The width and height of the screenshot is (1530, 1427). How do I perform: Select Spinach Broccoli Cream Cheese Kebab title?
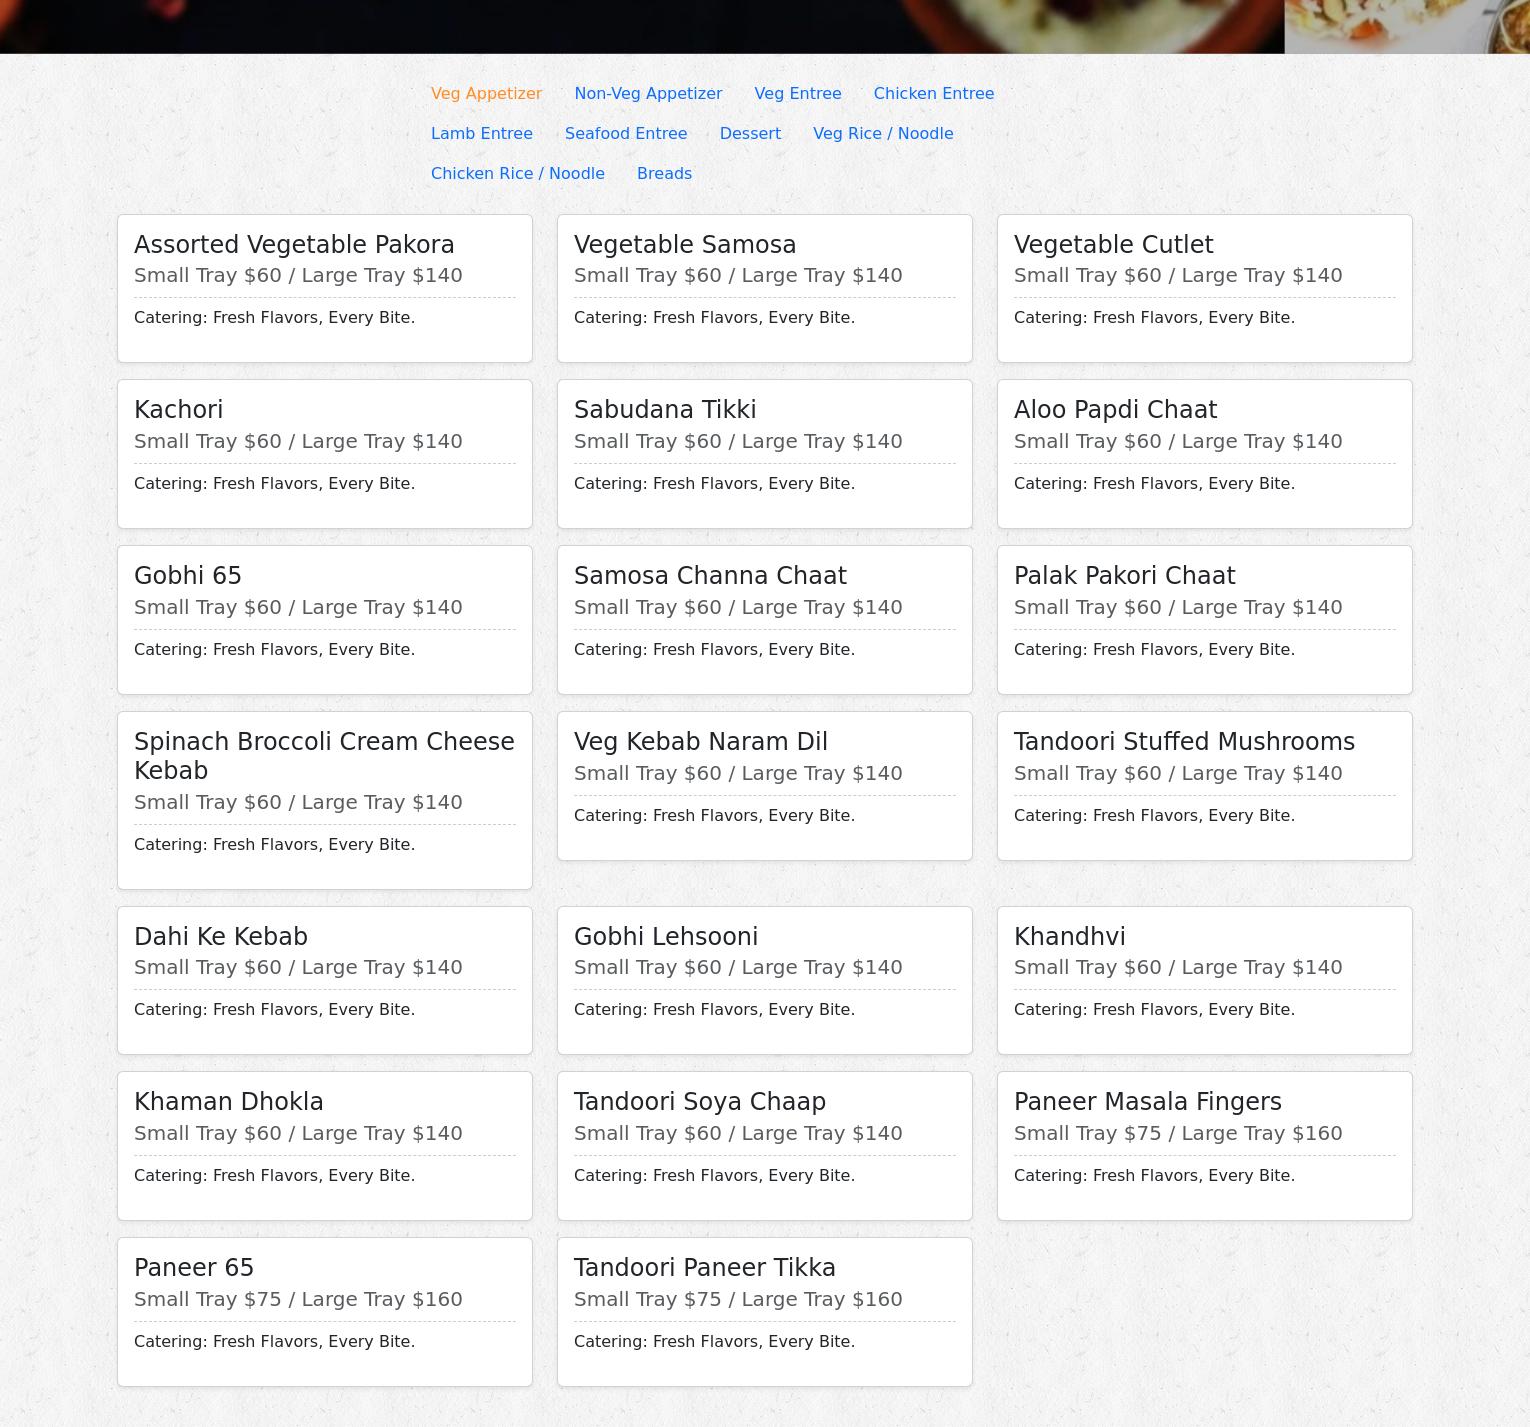click(x=324, y=756)
